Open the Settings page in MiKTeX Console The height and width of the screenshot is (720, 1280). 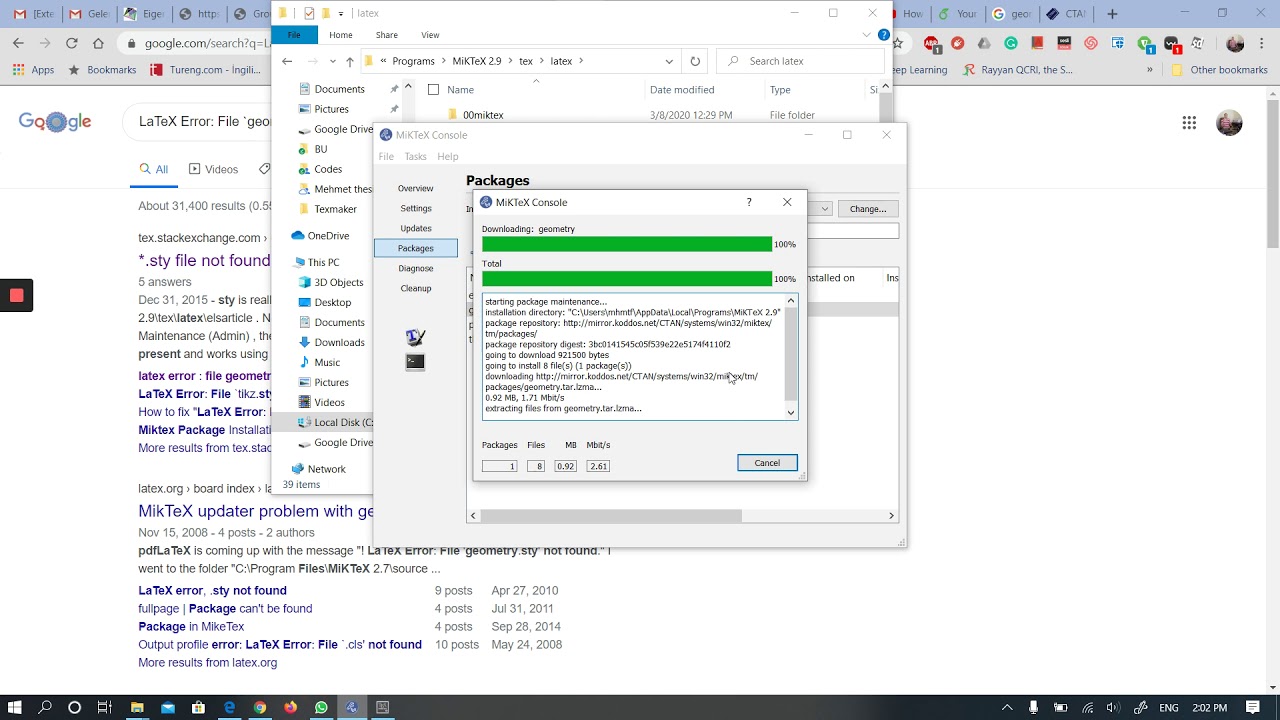415,208
